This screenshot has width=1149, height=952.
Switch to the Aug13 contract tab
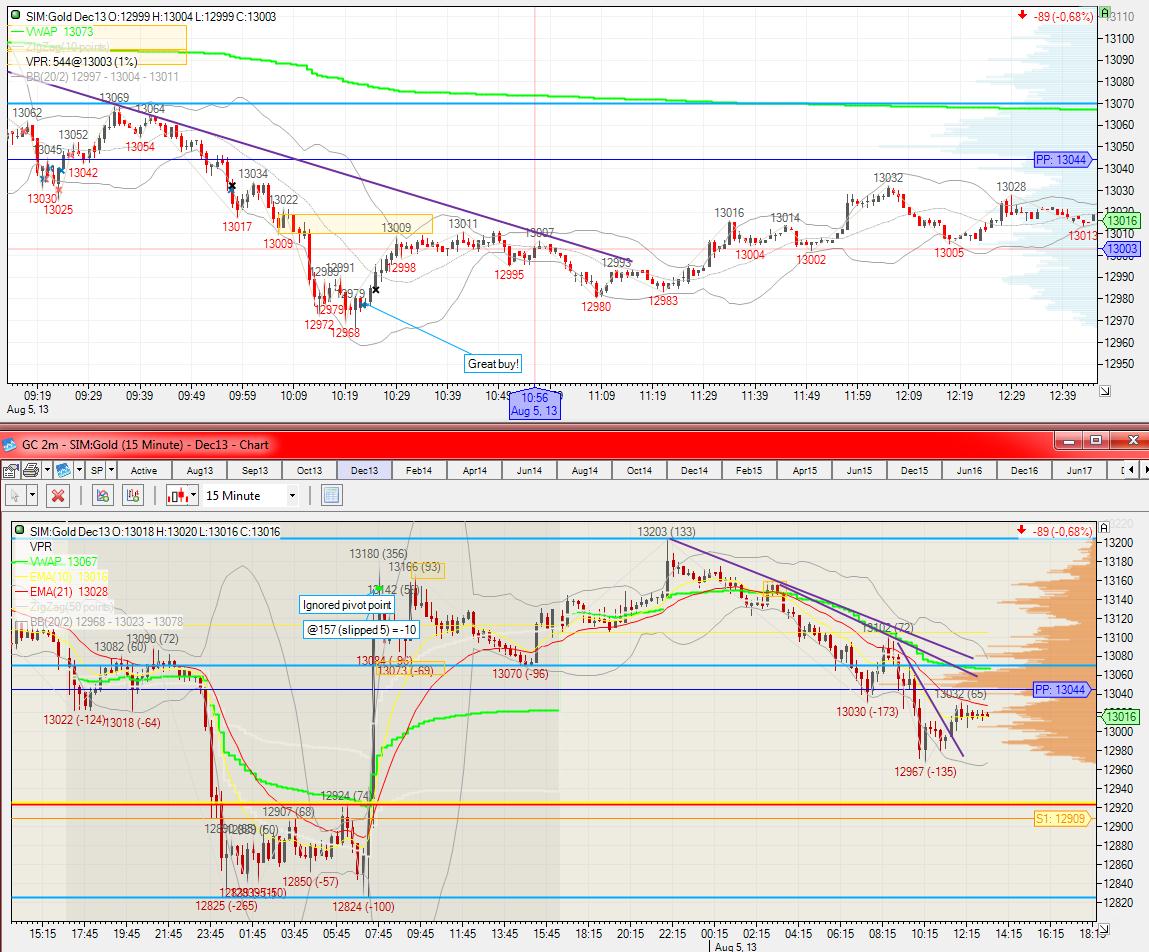point(199,471)
